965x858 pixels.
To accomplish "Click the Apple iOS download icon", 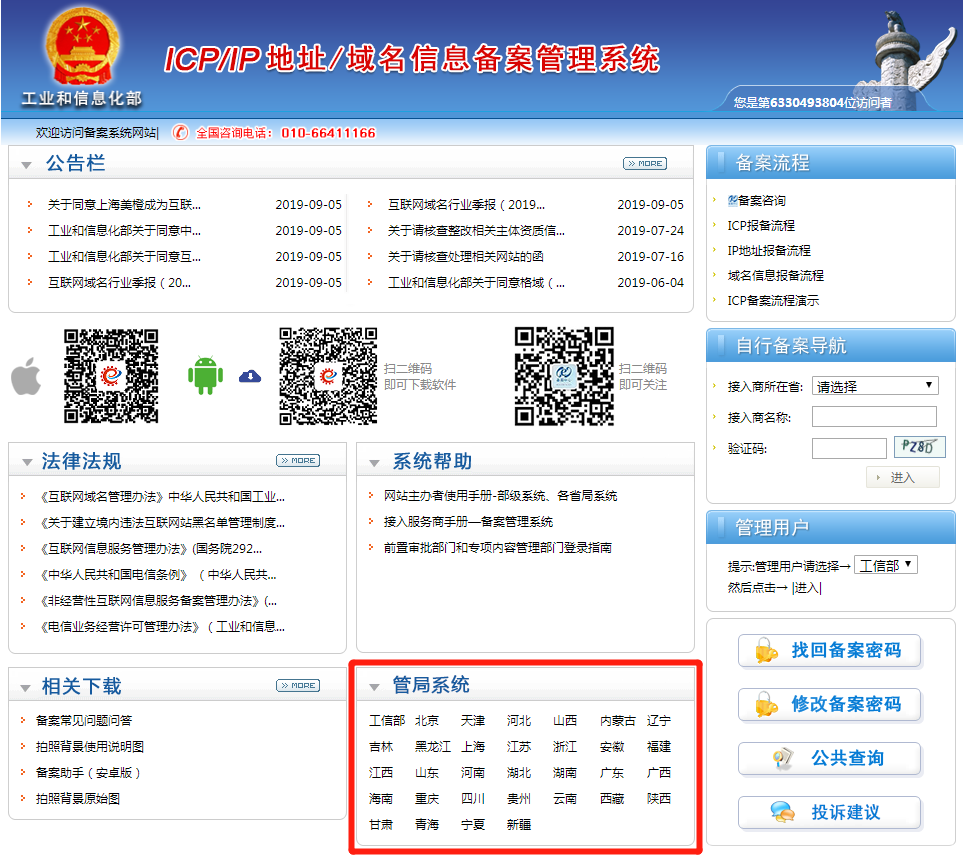I will [26, 378].
